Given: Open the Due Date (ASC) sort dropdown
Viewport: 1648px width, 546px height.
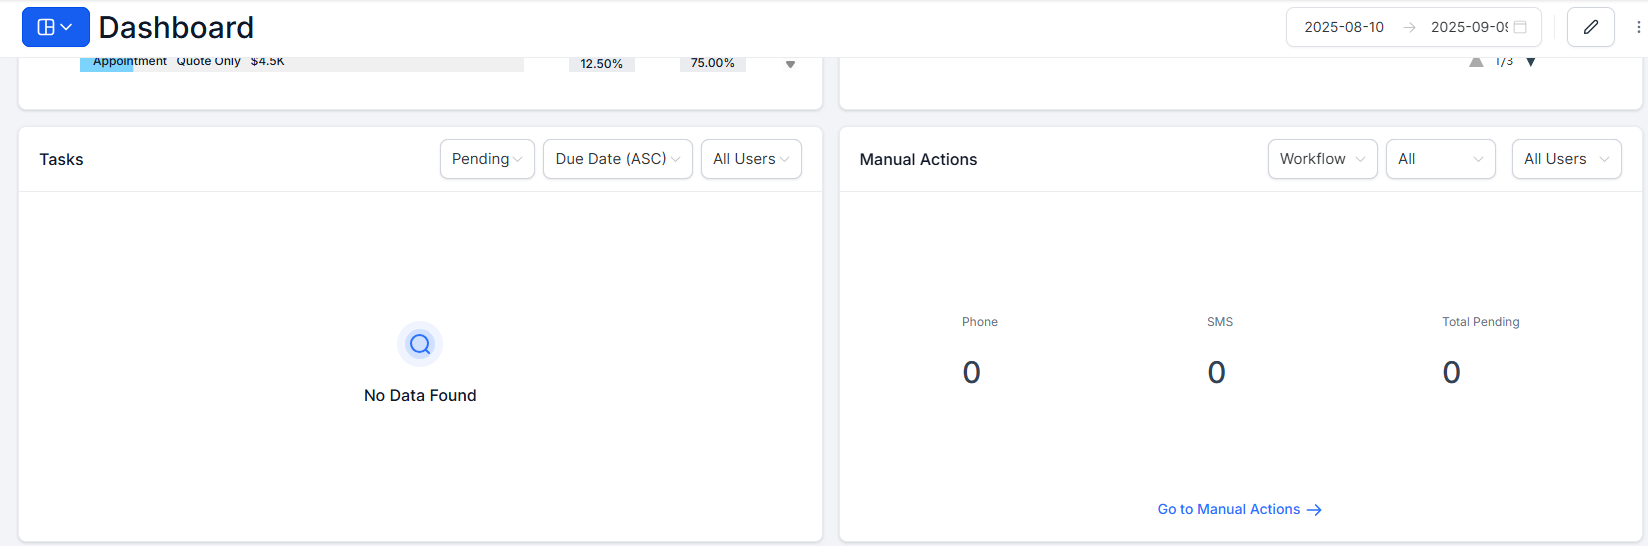Looking at the screenshot, I should click(617, 159).
